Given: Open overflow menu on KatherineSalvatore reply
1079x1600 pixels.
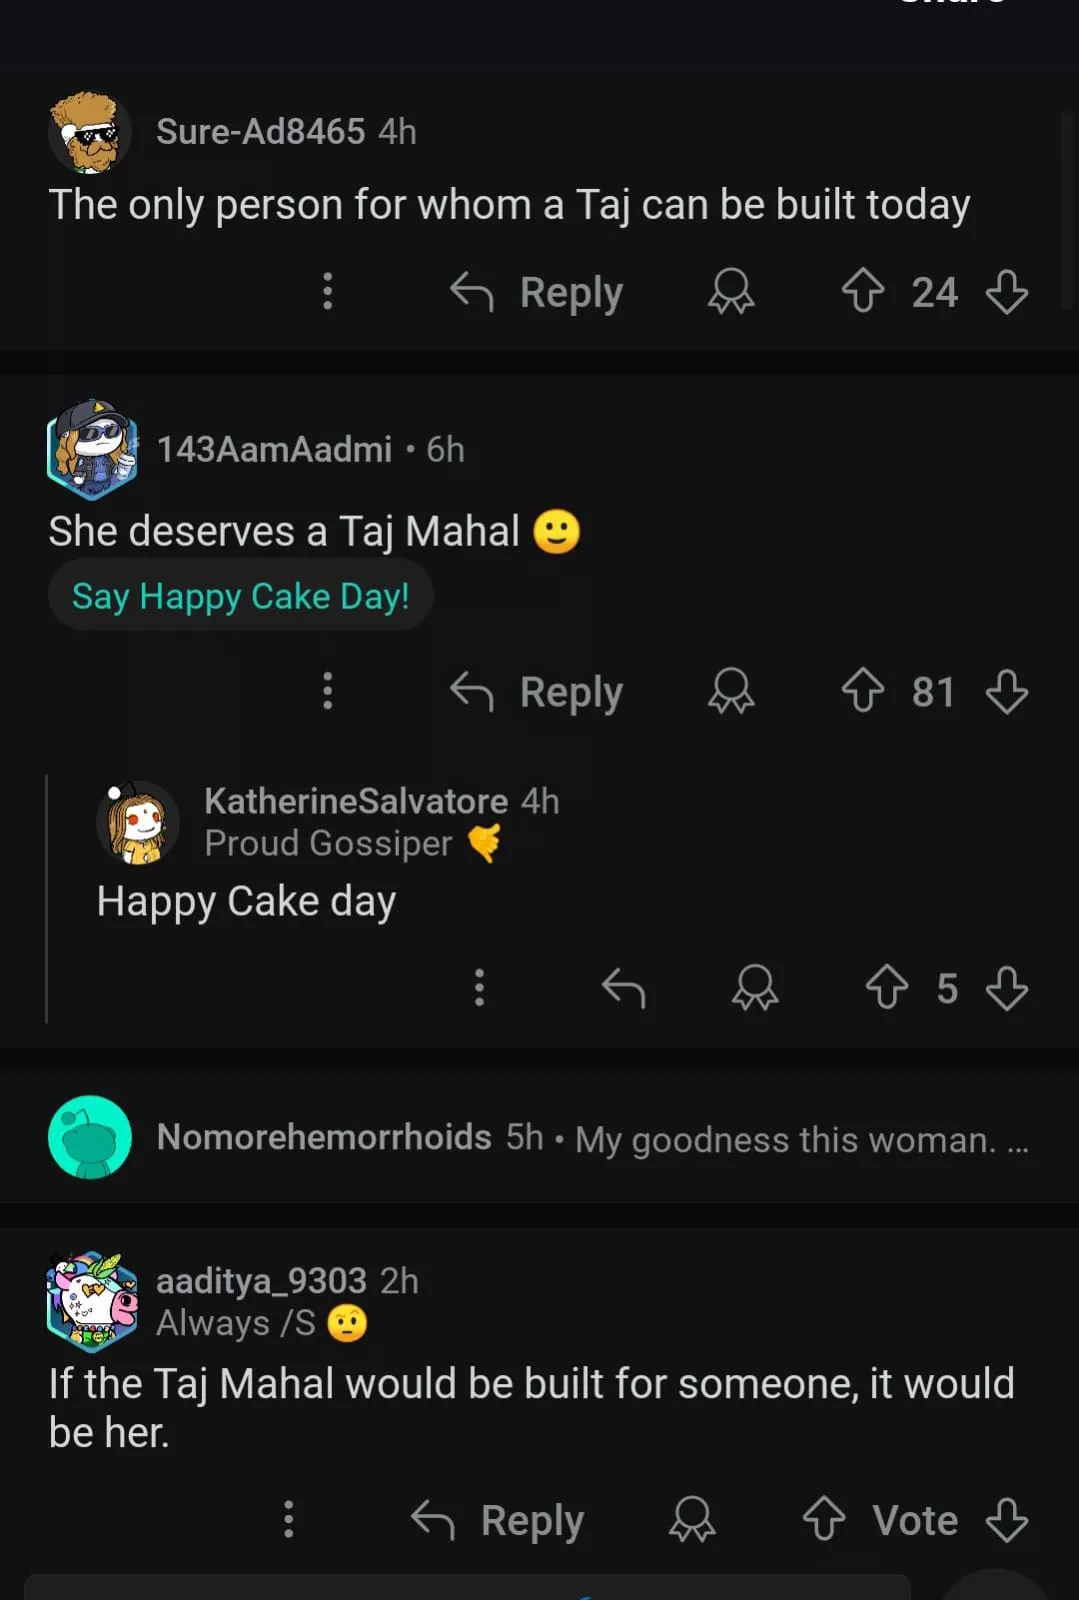Looking at the screenshot, I should tap(479, 988).
